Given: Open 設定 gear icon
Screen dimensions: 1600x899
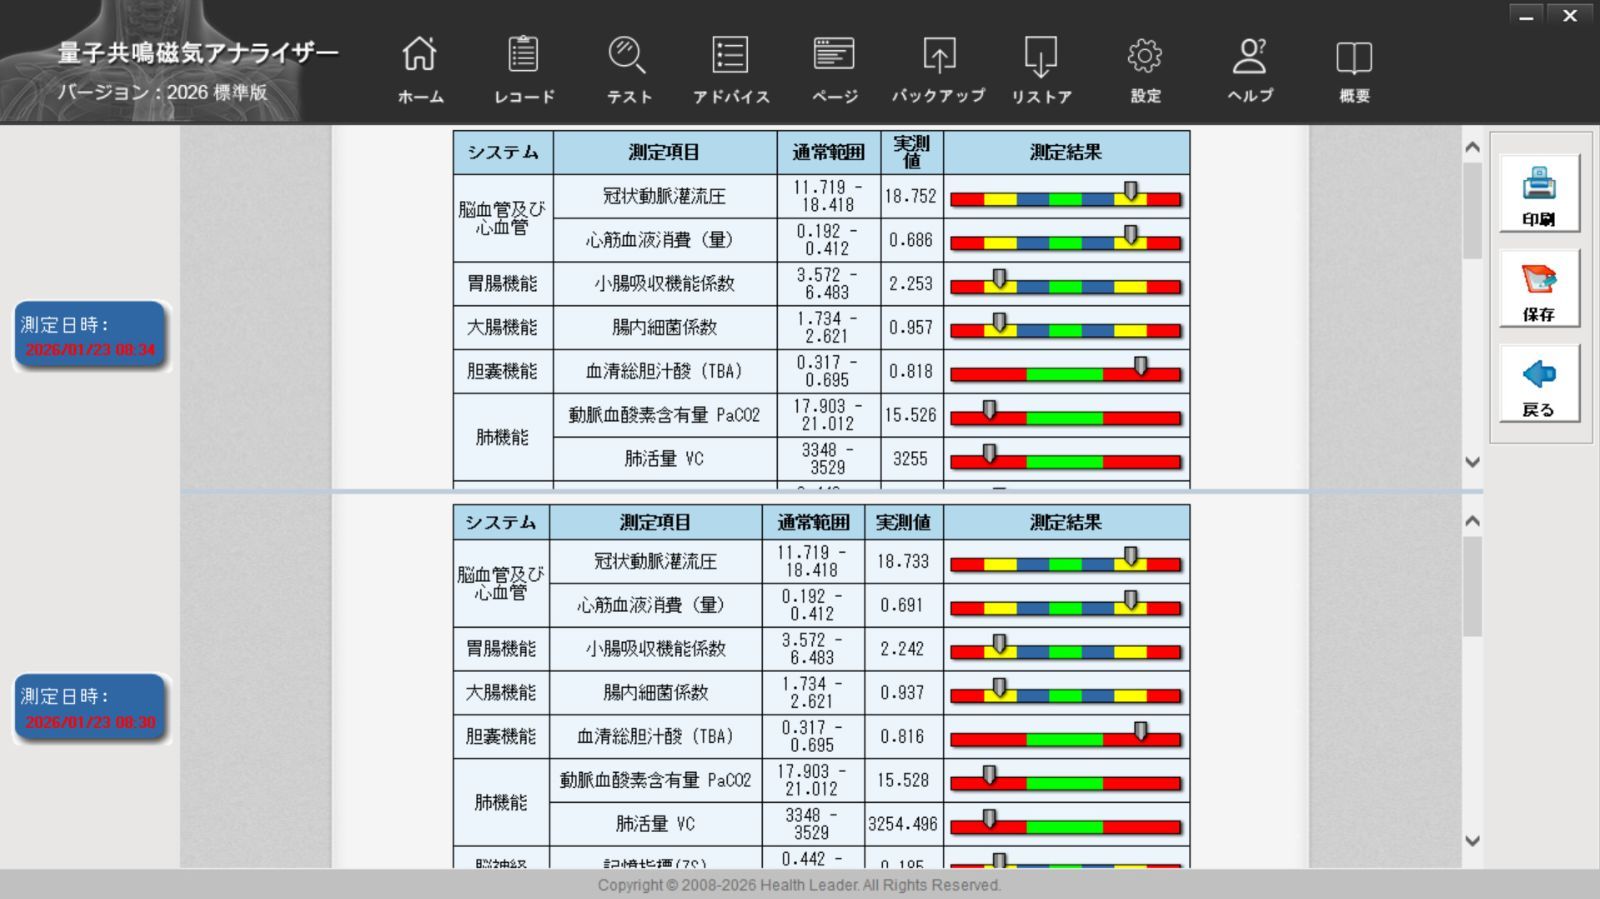Looking at the screenshot, I should point(1145,55).
